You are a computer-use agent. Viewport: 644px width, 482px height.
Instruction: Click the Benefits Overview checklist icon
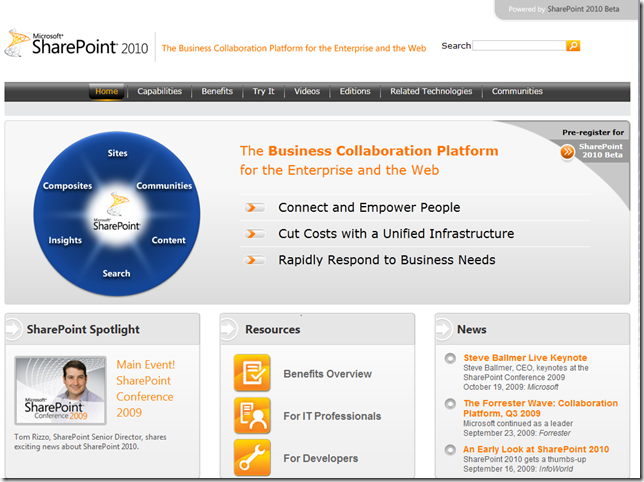click(x=252, y=373)
